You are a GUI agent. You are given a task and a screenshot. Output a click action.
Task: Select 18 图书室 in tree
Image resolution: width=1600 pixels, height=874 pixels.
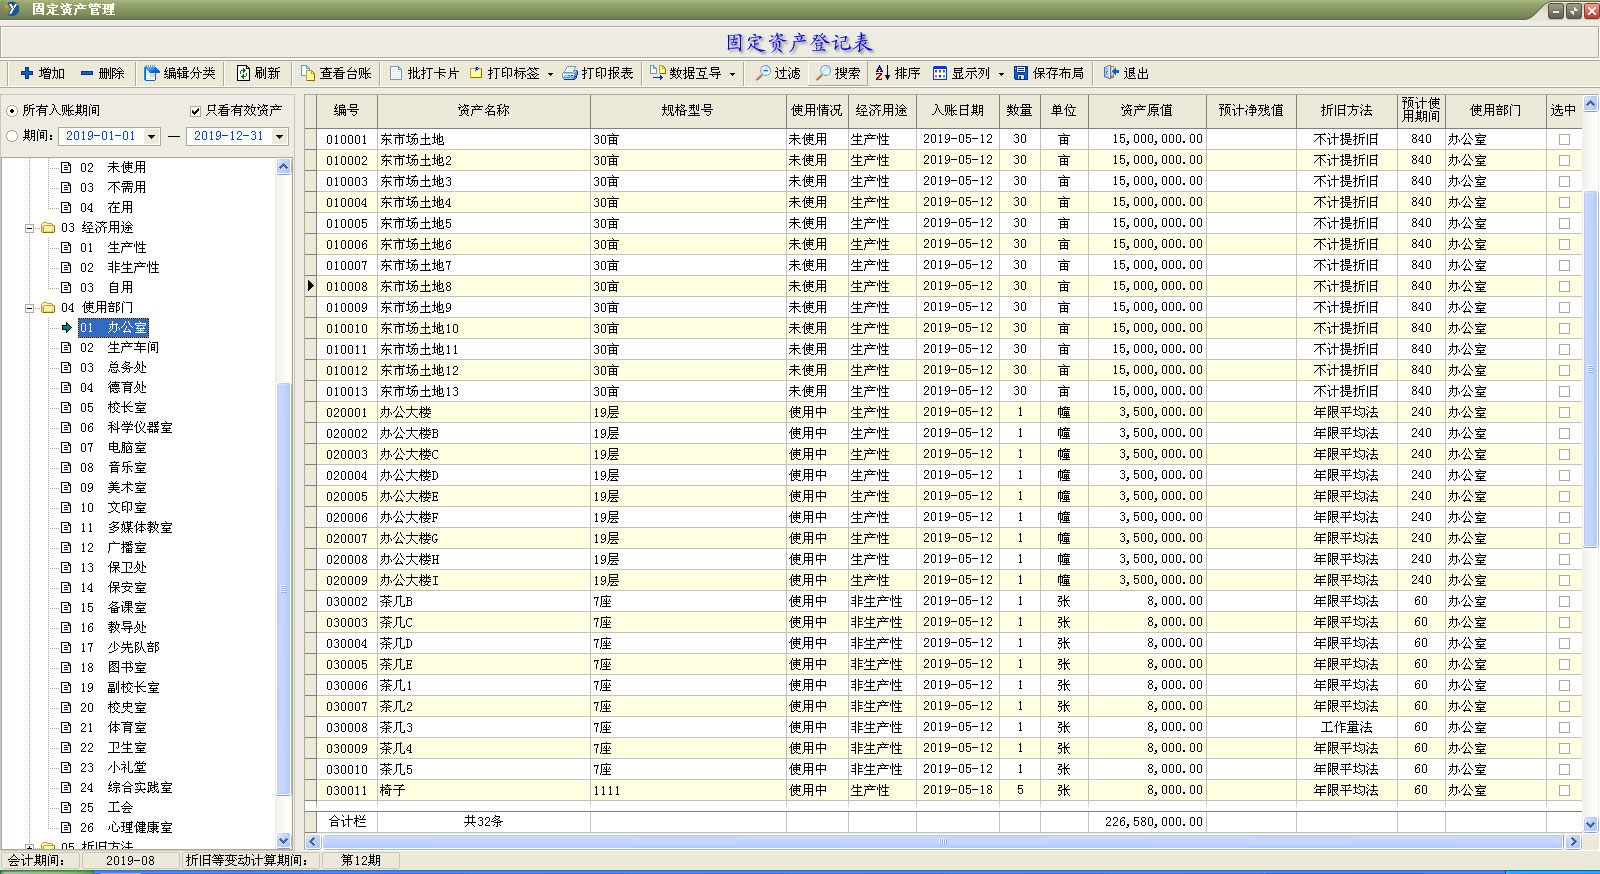tap(113, 667)
